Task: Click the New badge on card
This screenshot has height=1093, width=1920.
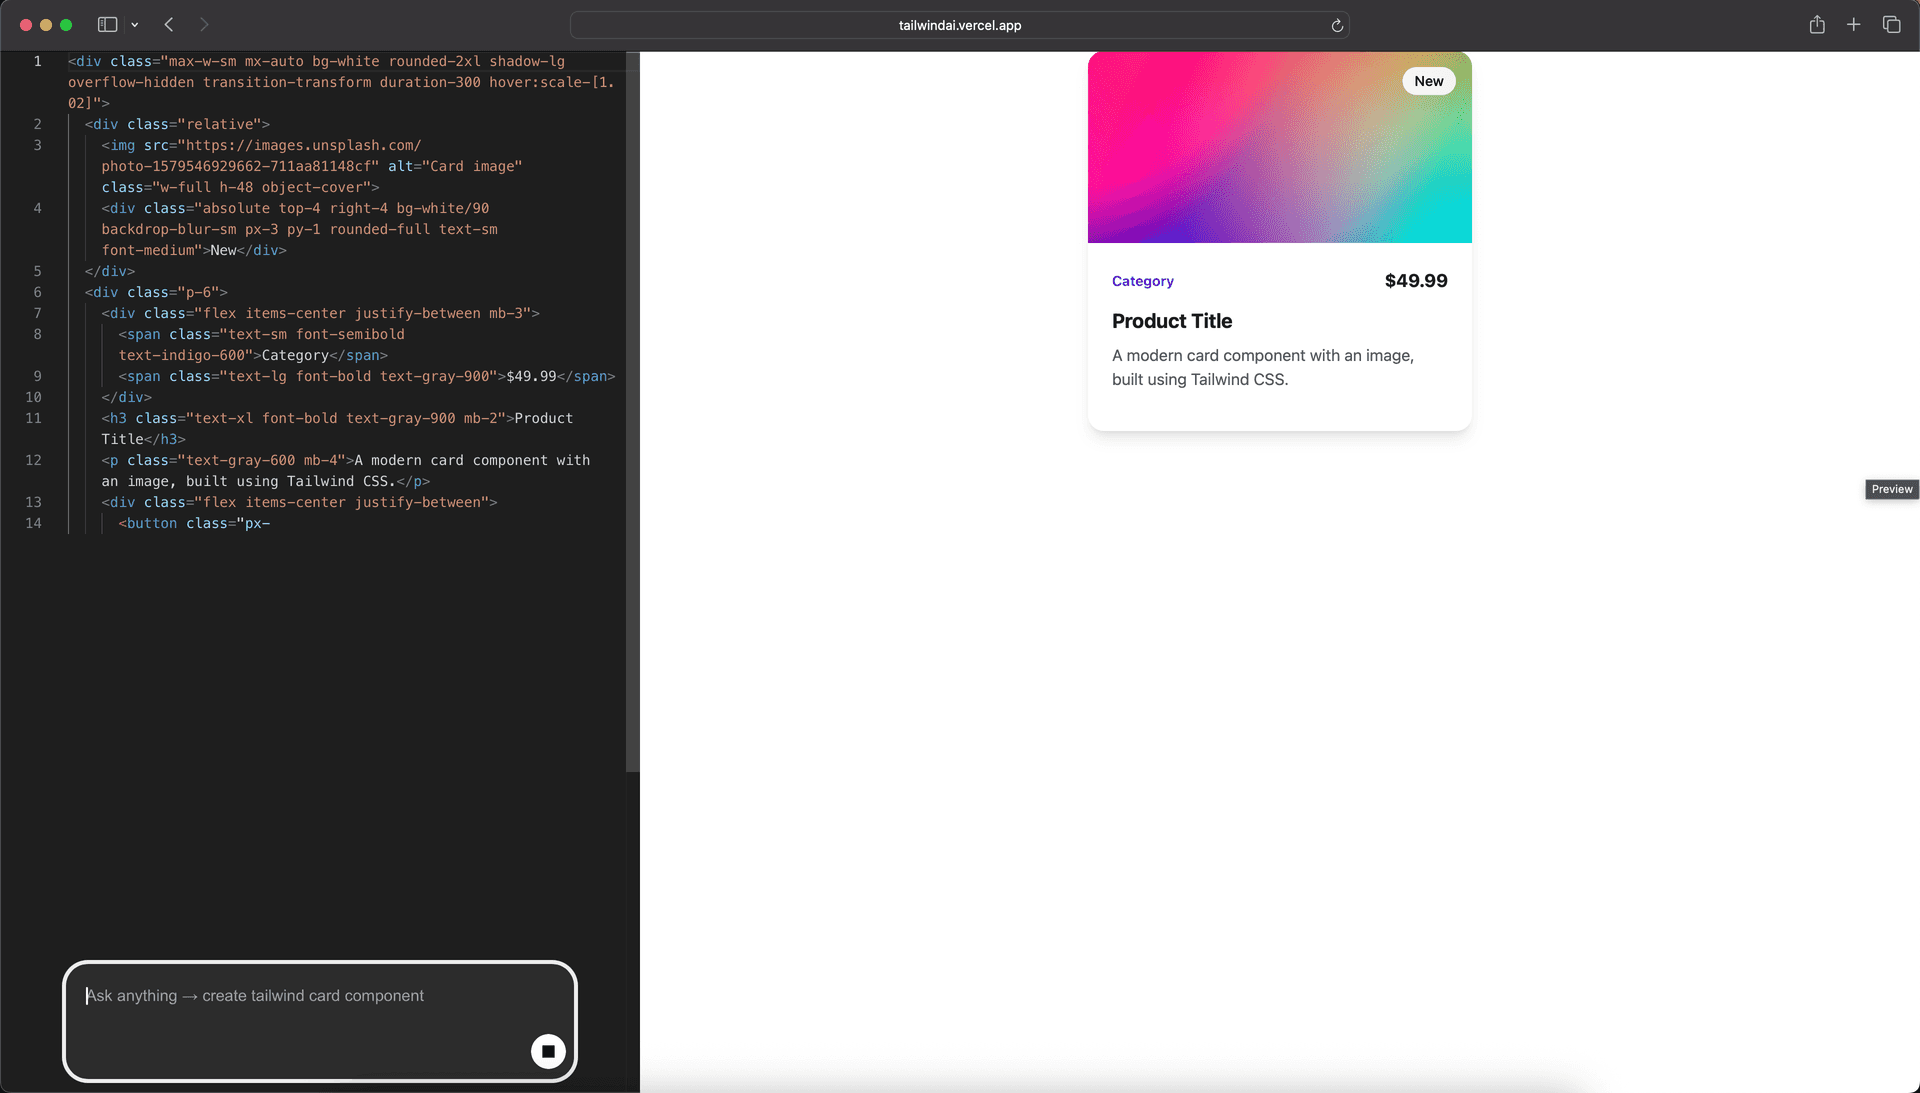Action: coord(1428,81)
